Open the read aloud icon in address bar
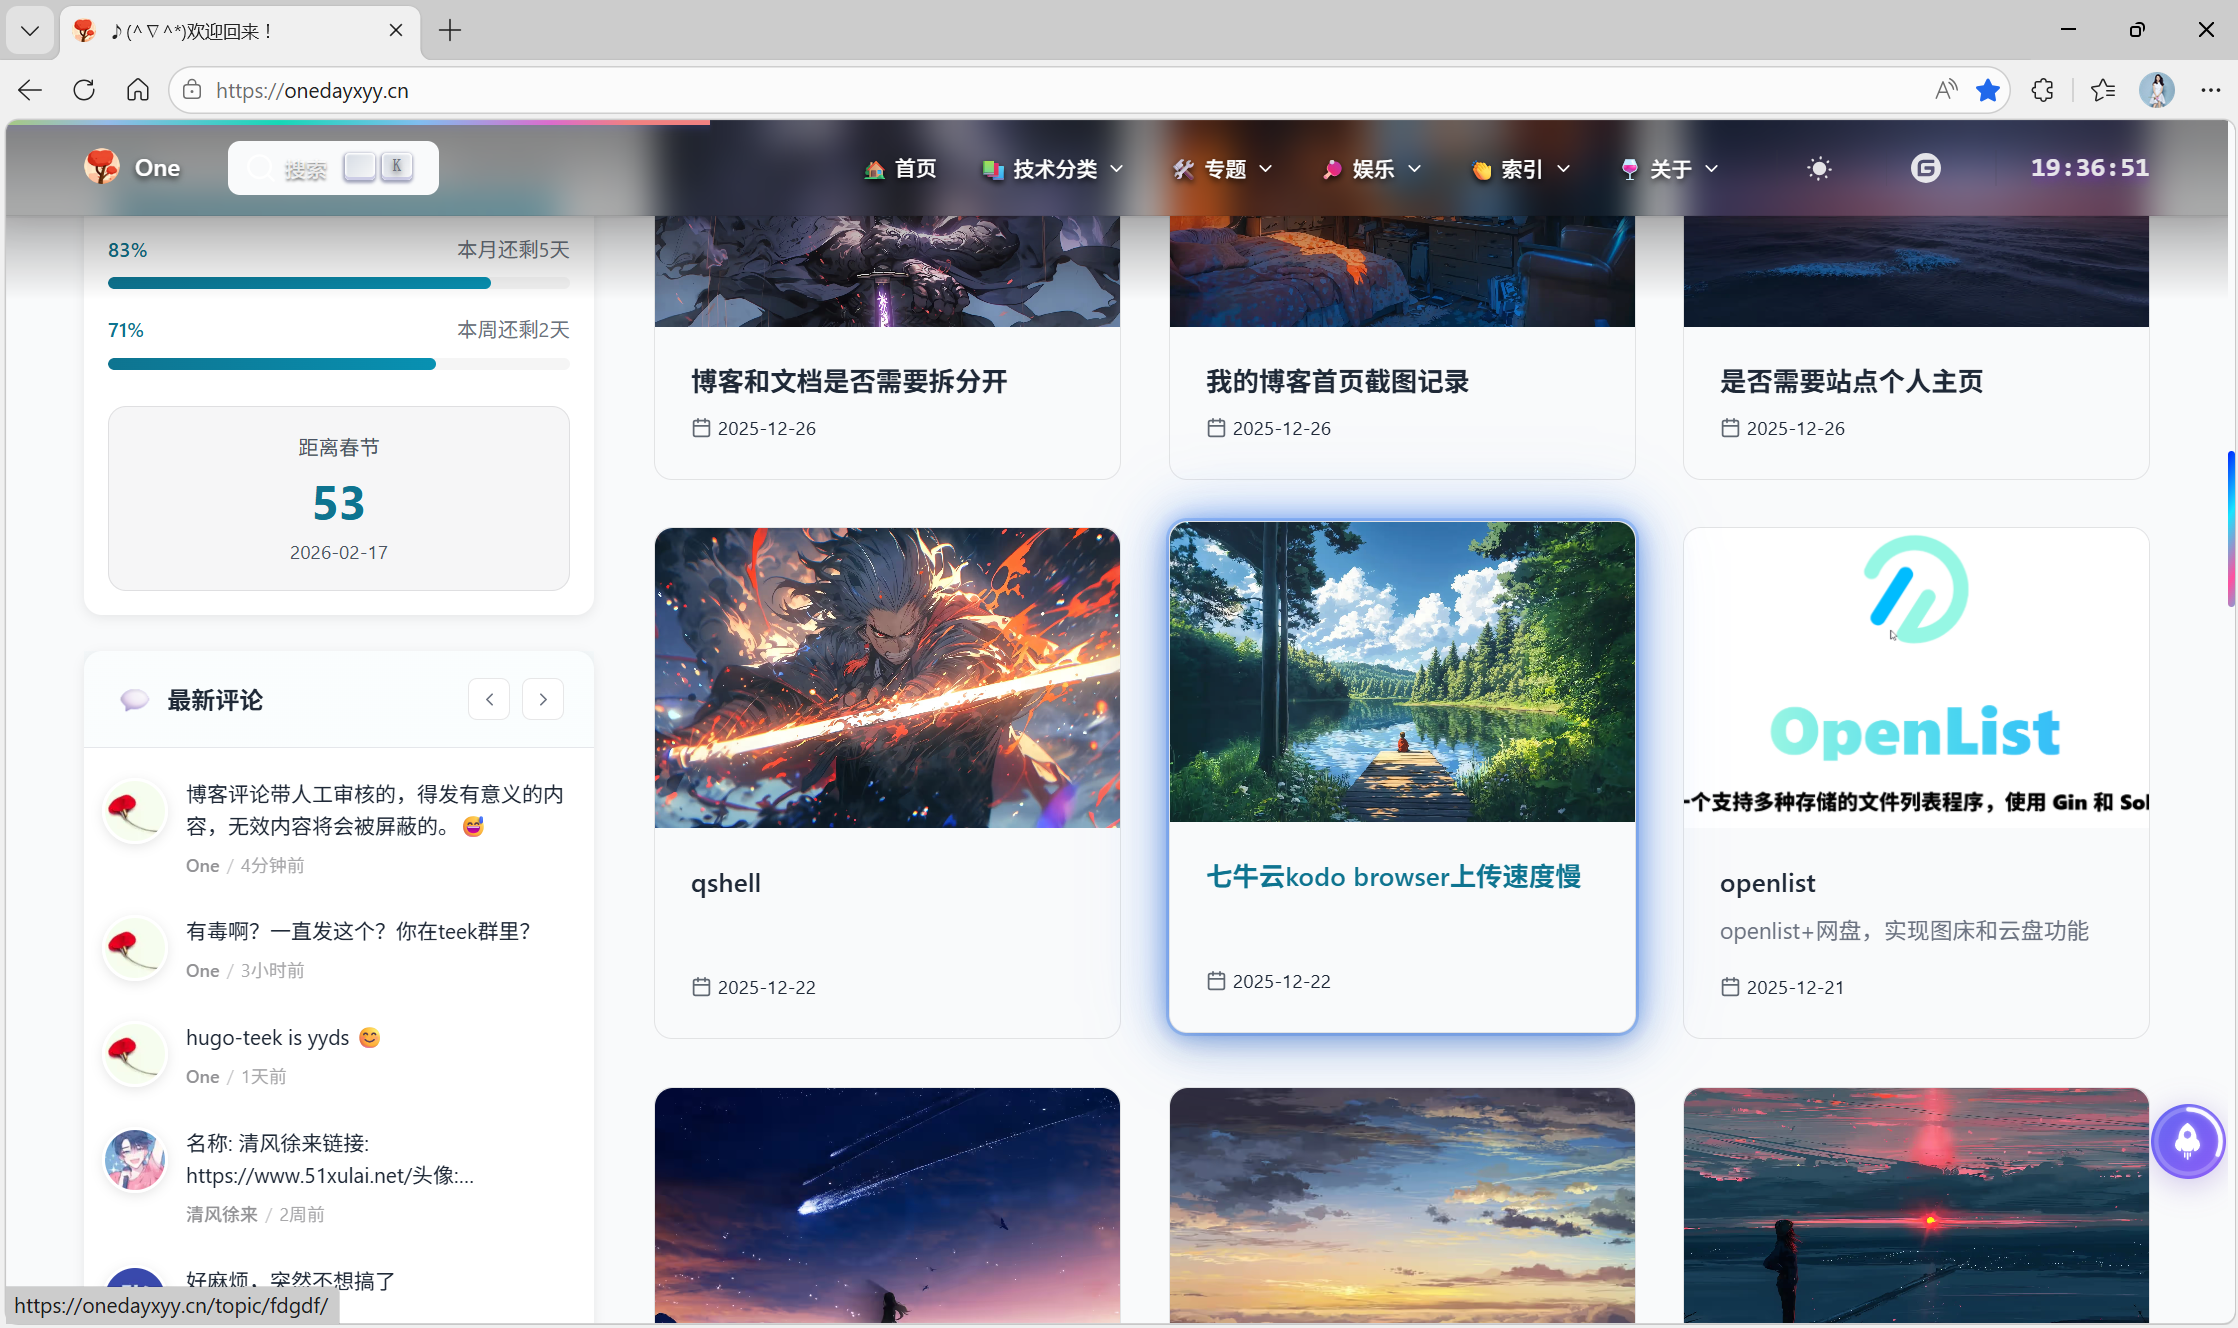This screenshot has width=2238, height=1328. point(1945,90)
